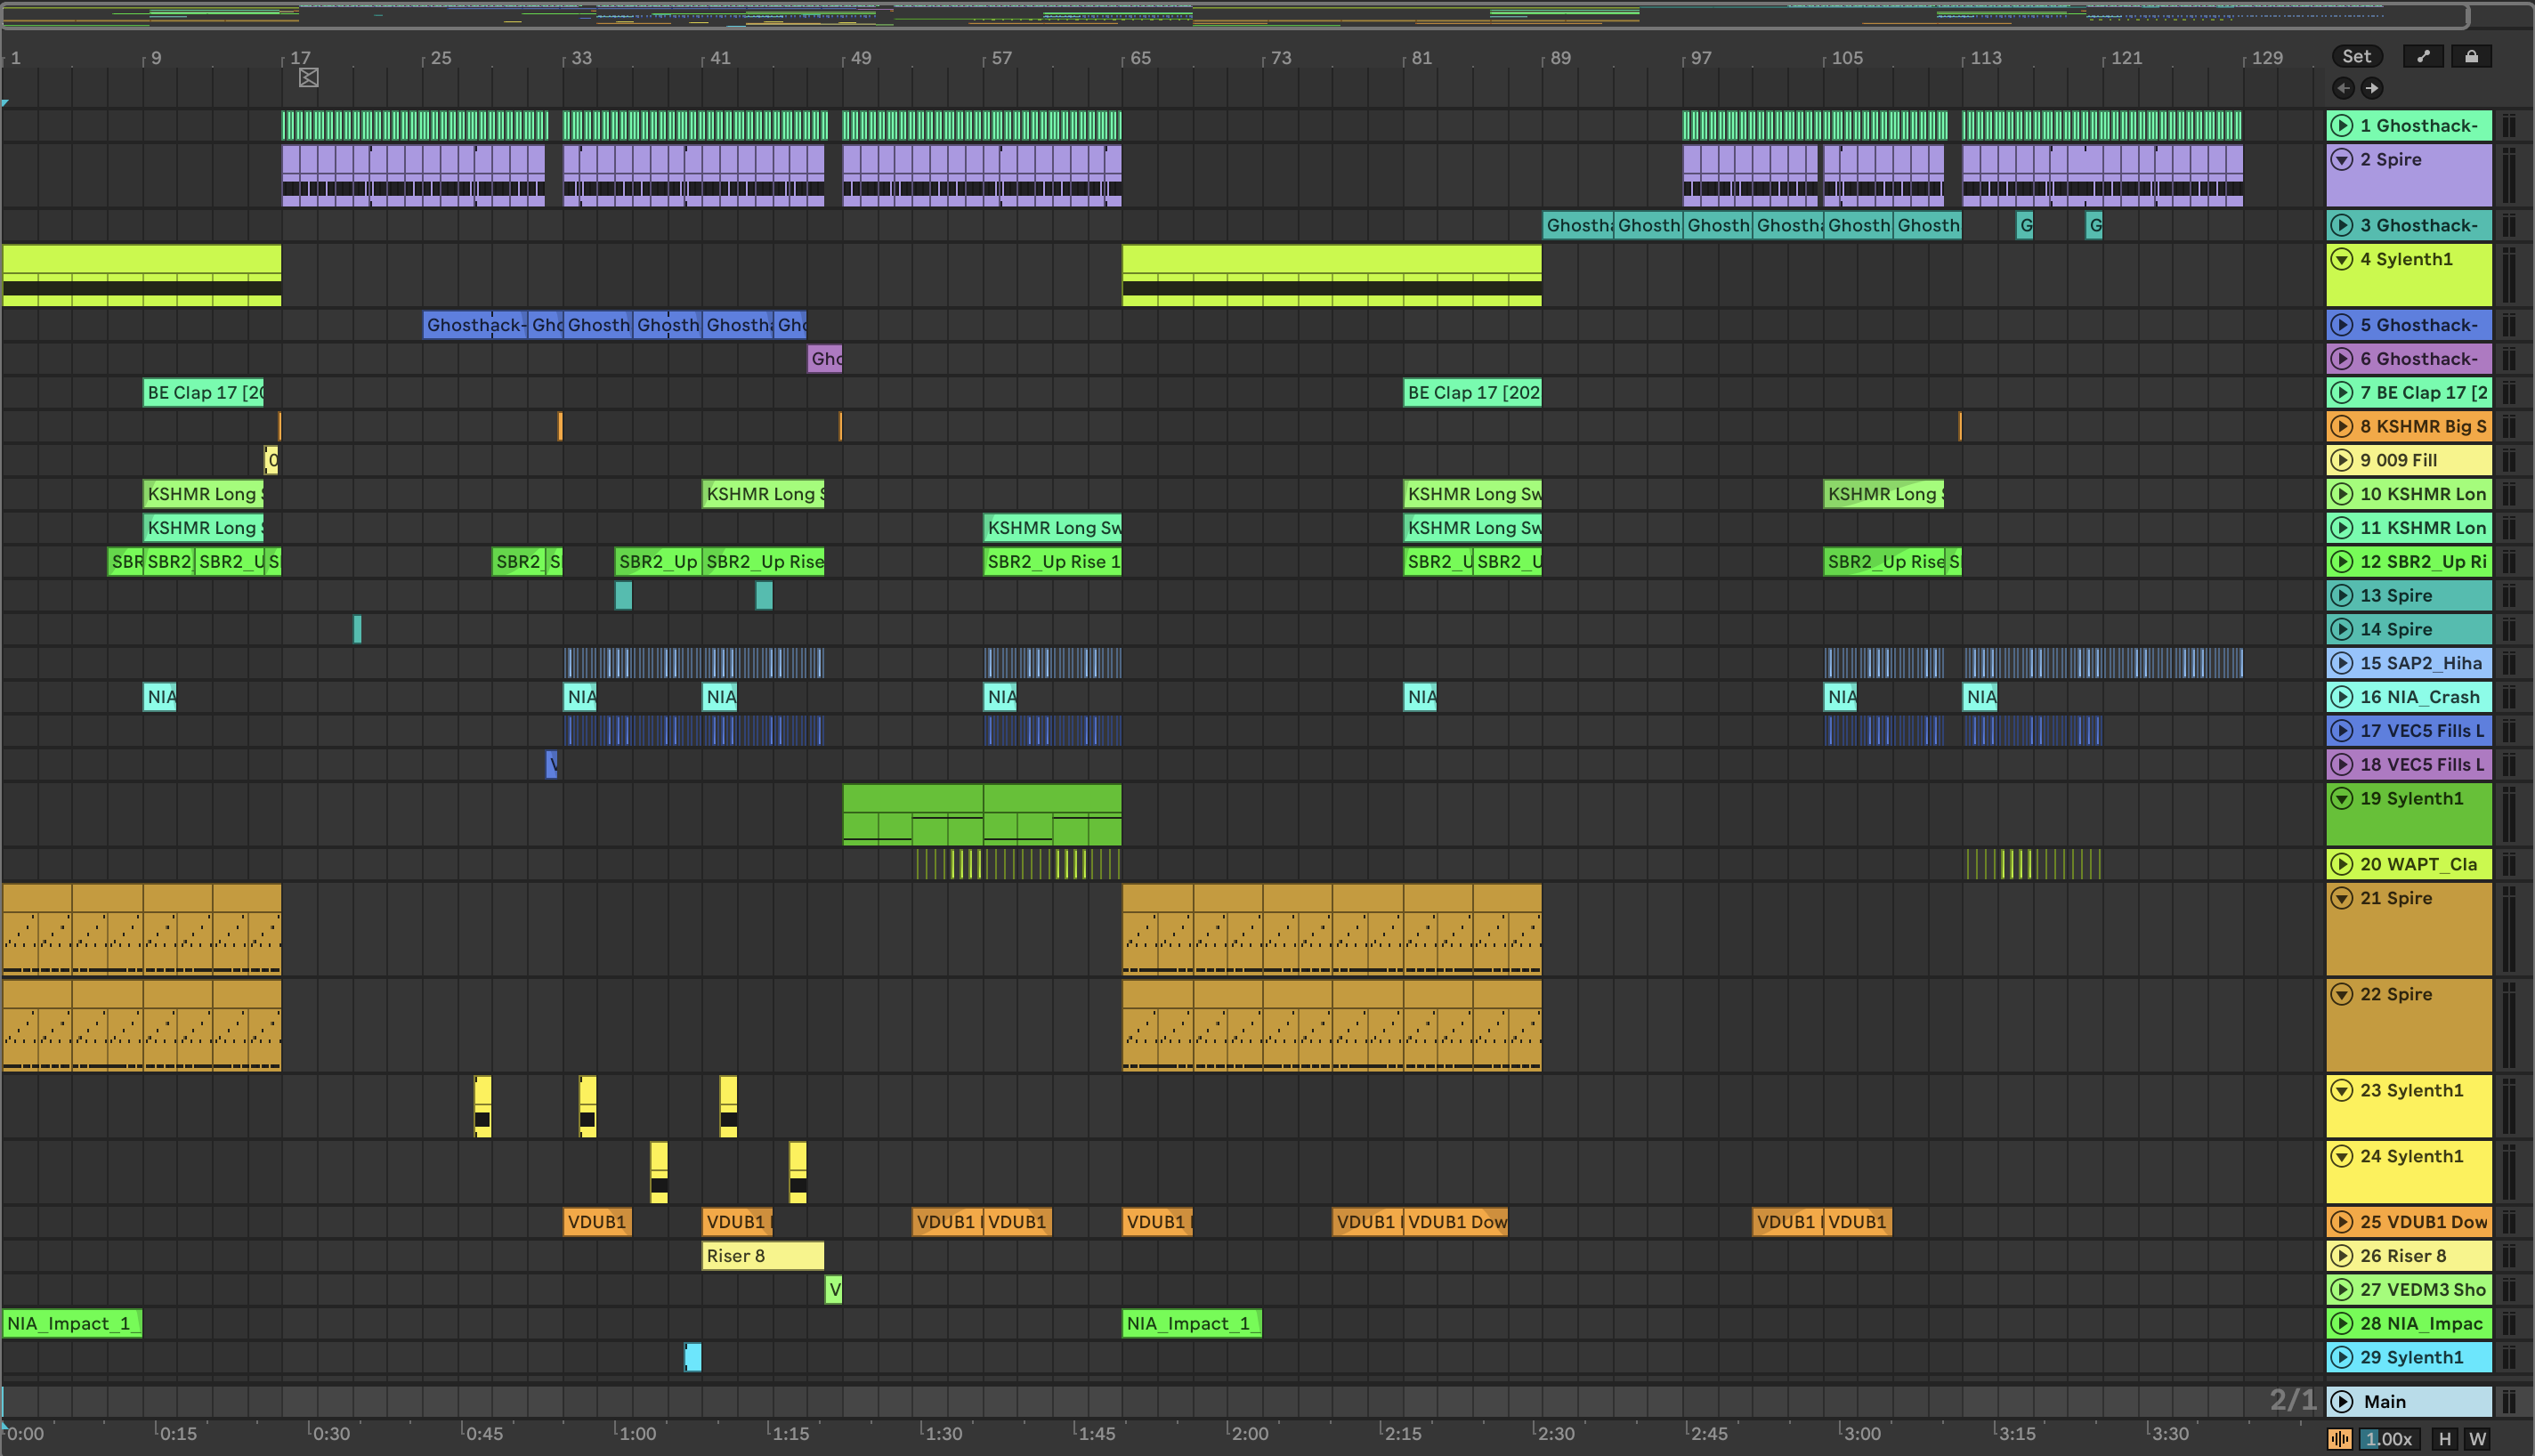The width and height of the screenshot is (2535, 1456).
Task: Click unfold icon on 13 Spire track
Action: click(x=2341, y=595)
